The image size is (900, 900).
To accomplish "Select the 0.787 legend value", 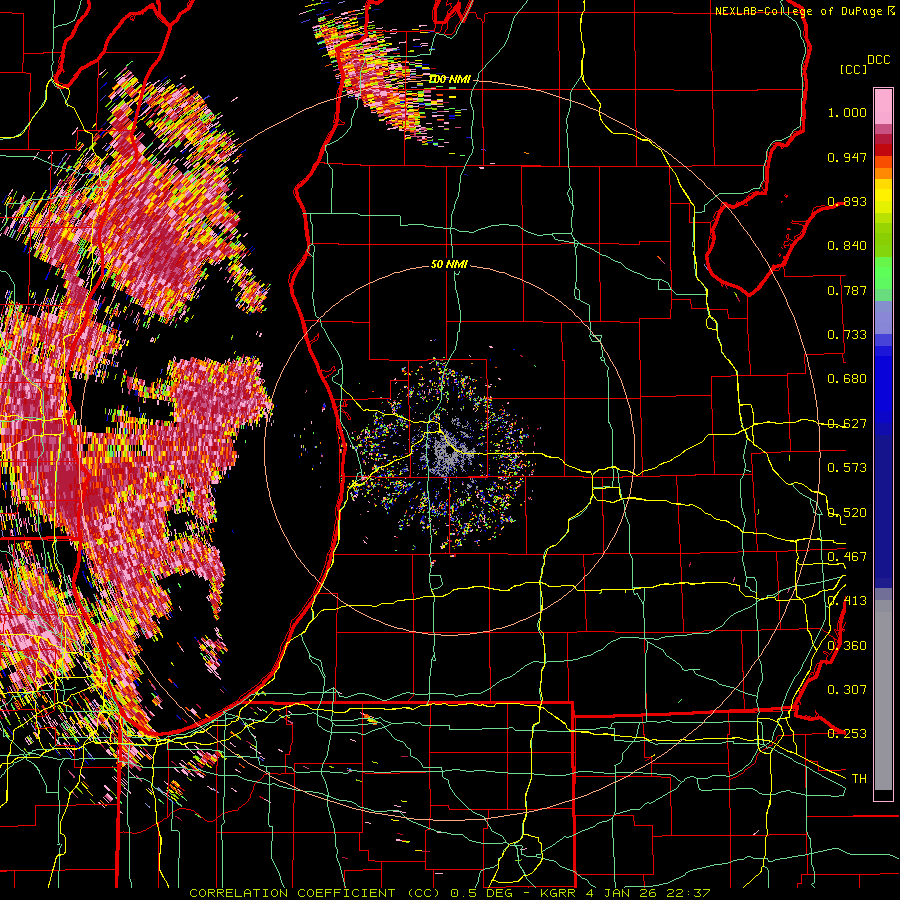I will (847, 290).
